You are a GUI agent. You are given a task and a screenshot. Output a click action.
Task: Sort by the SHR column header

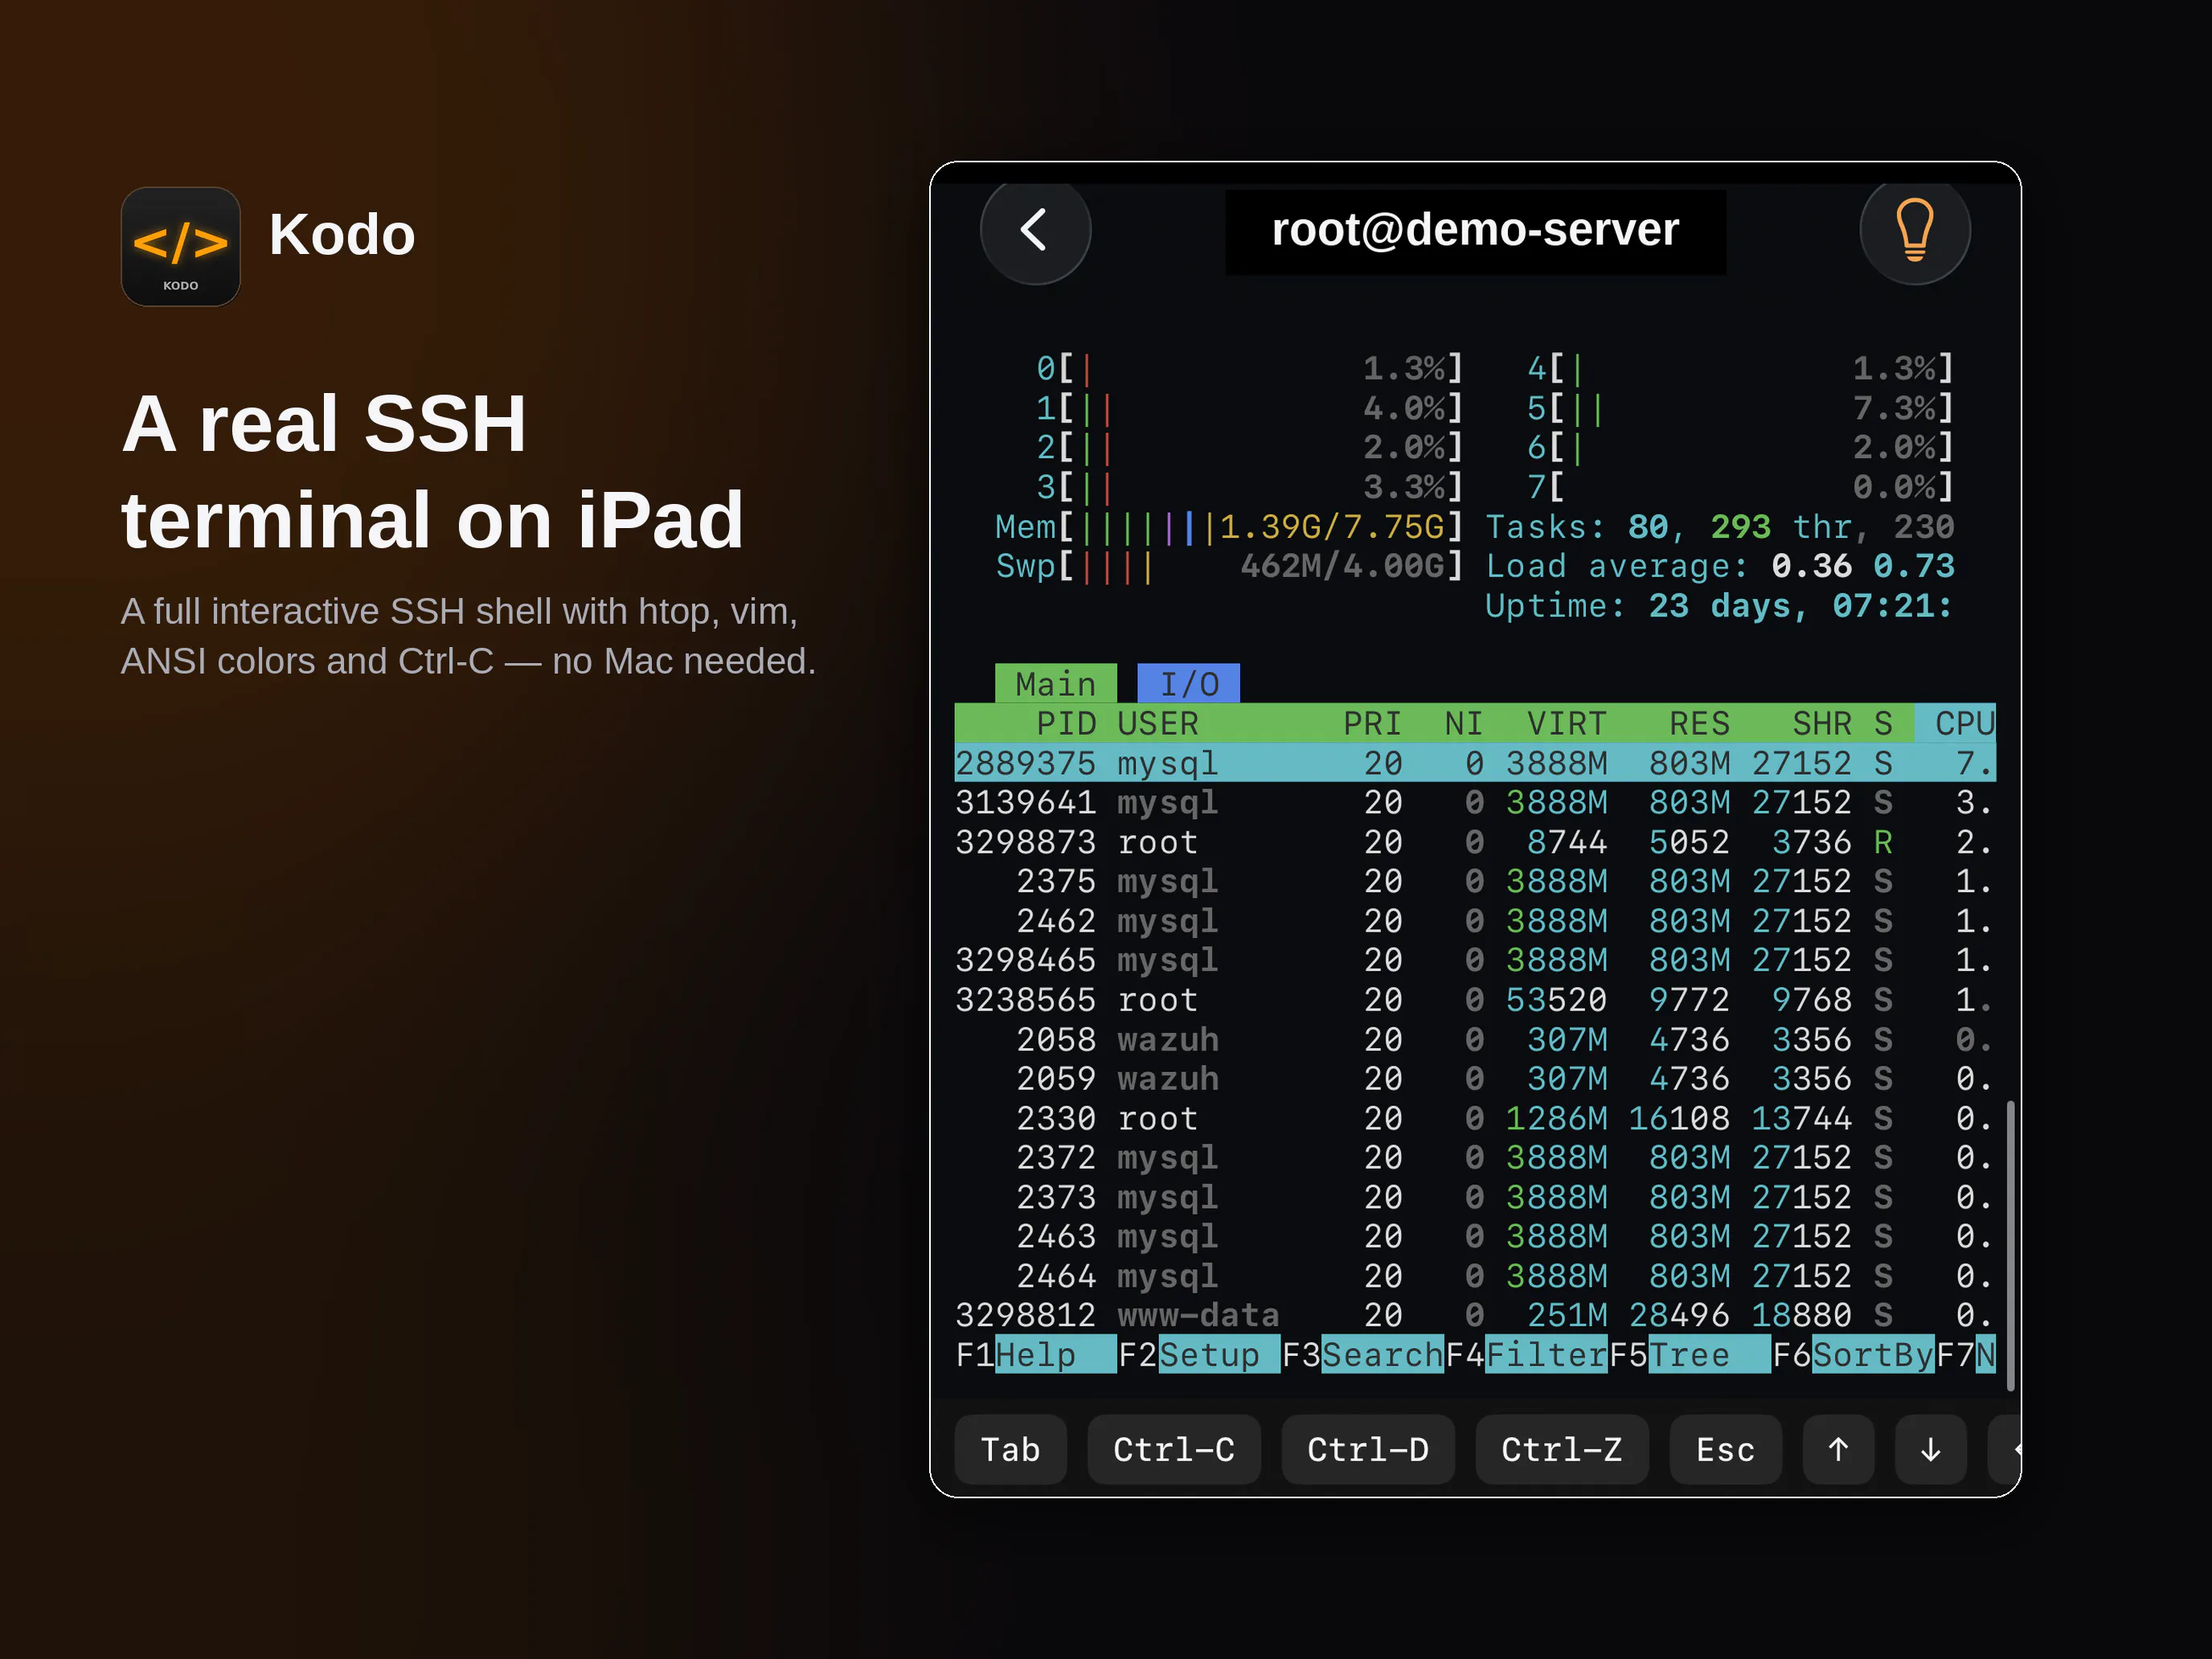[1822, 723]
